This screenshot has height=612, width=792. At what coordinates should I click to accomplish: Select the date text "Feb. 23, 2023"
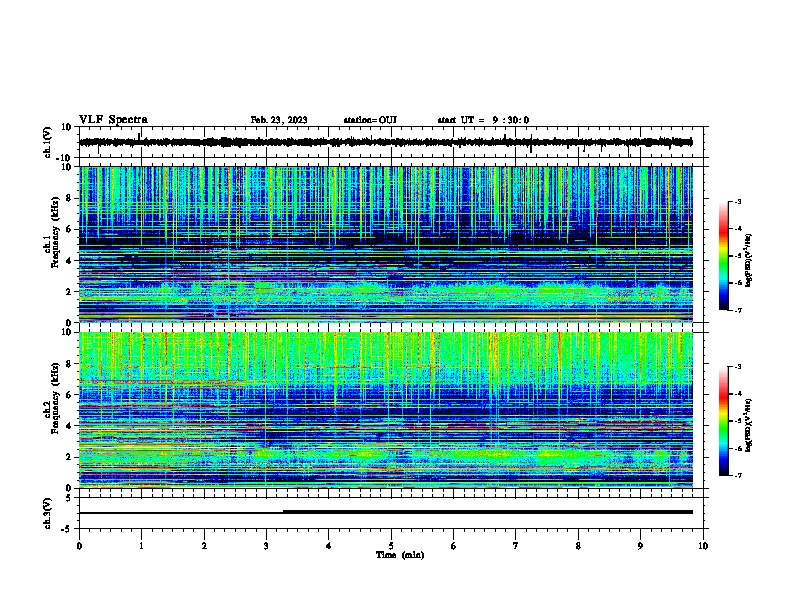coord(279,120)
